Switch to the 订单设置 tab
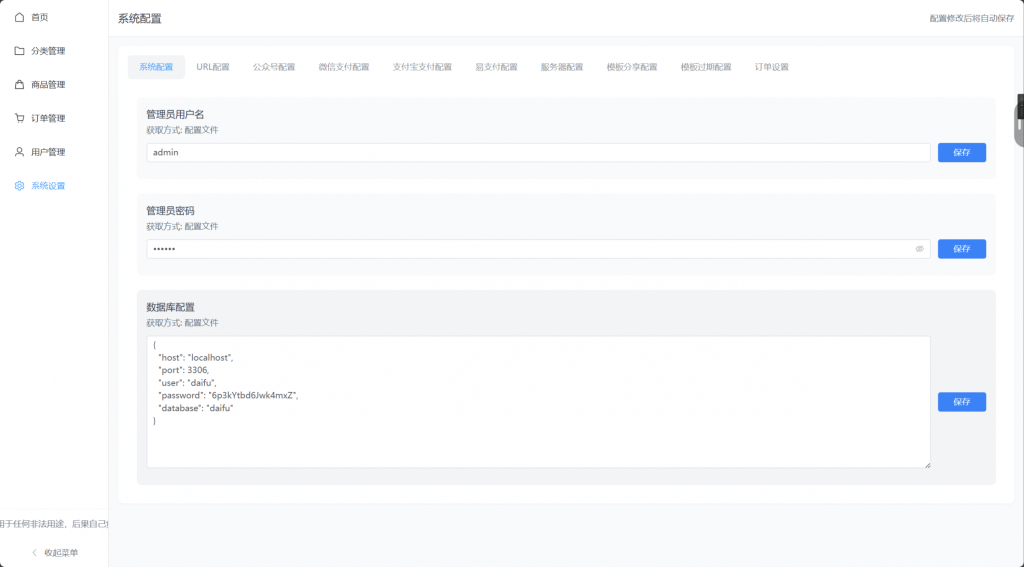Screen dimensions: 1024x567 [x=771, y=67]
